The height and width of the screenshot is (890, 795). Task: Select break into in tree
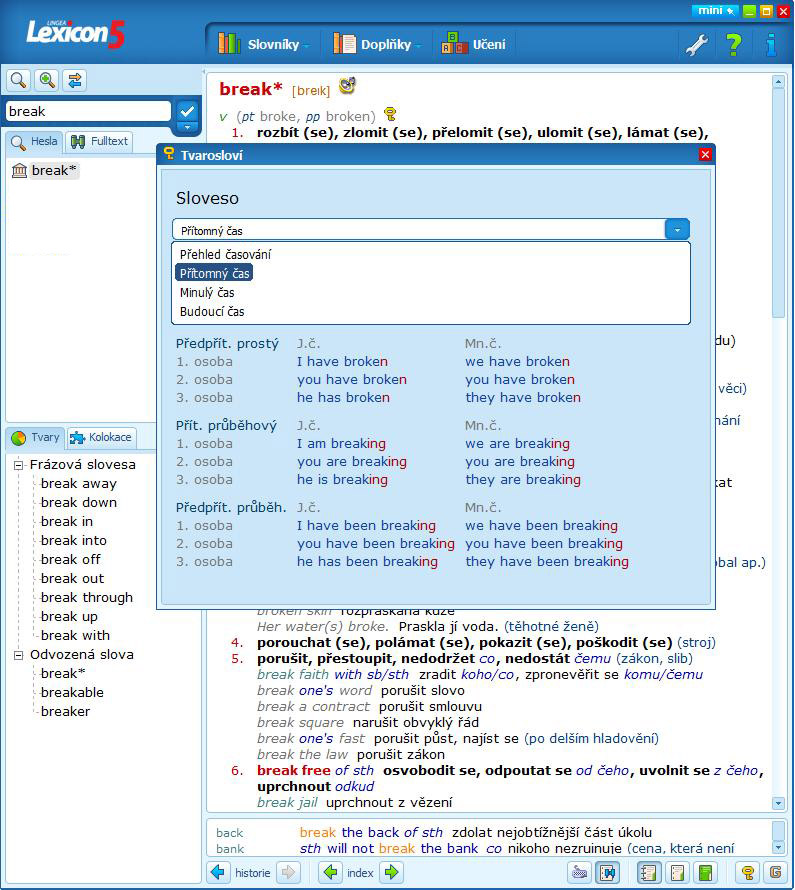(73, 540)
